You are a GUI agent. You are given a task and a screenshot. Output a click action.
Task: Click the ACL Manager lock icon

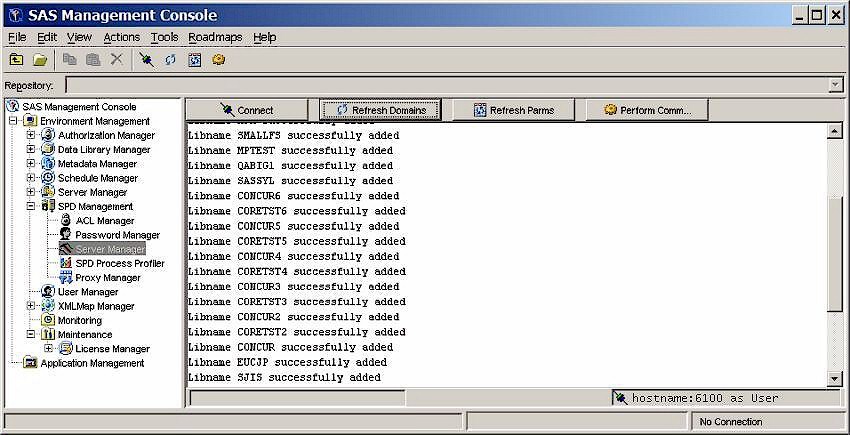[x=66, y=220]
